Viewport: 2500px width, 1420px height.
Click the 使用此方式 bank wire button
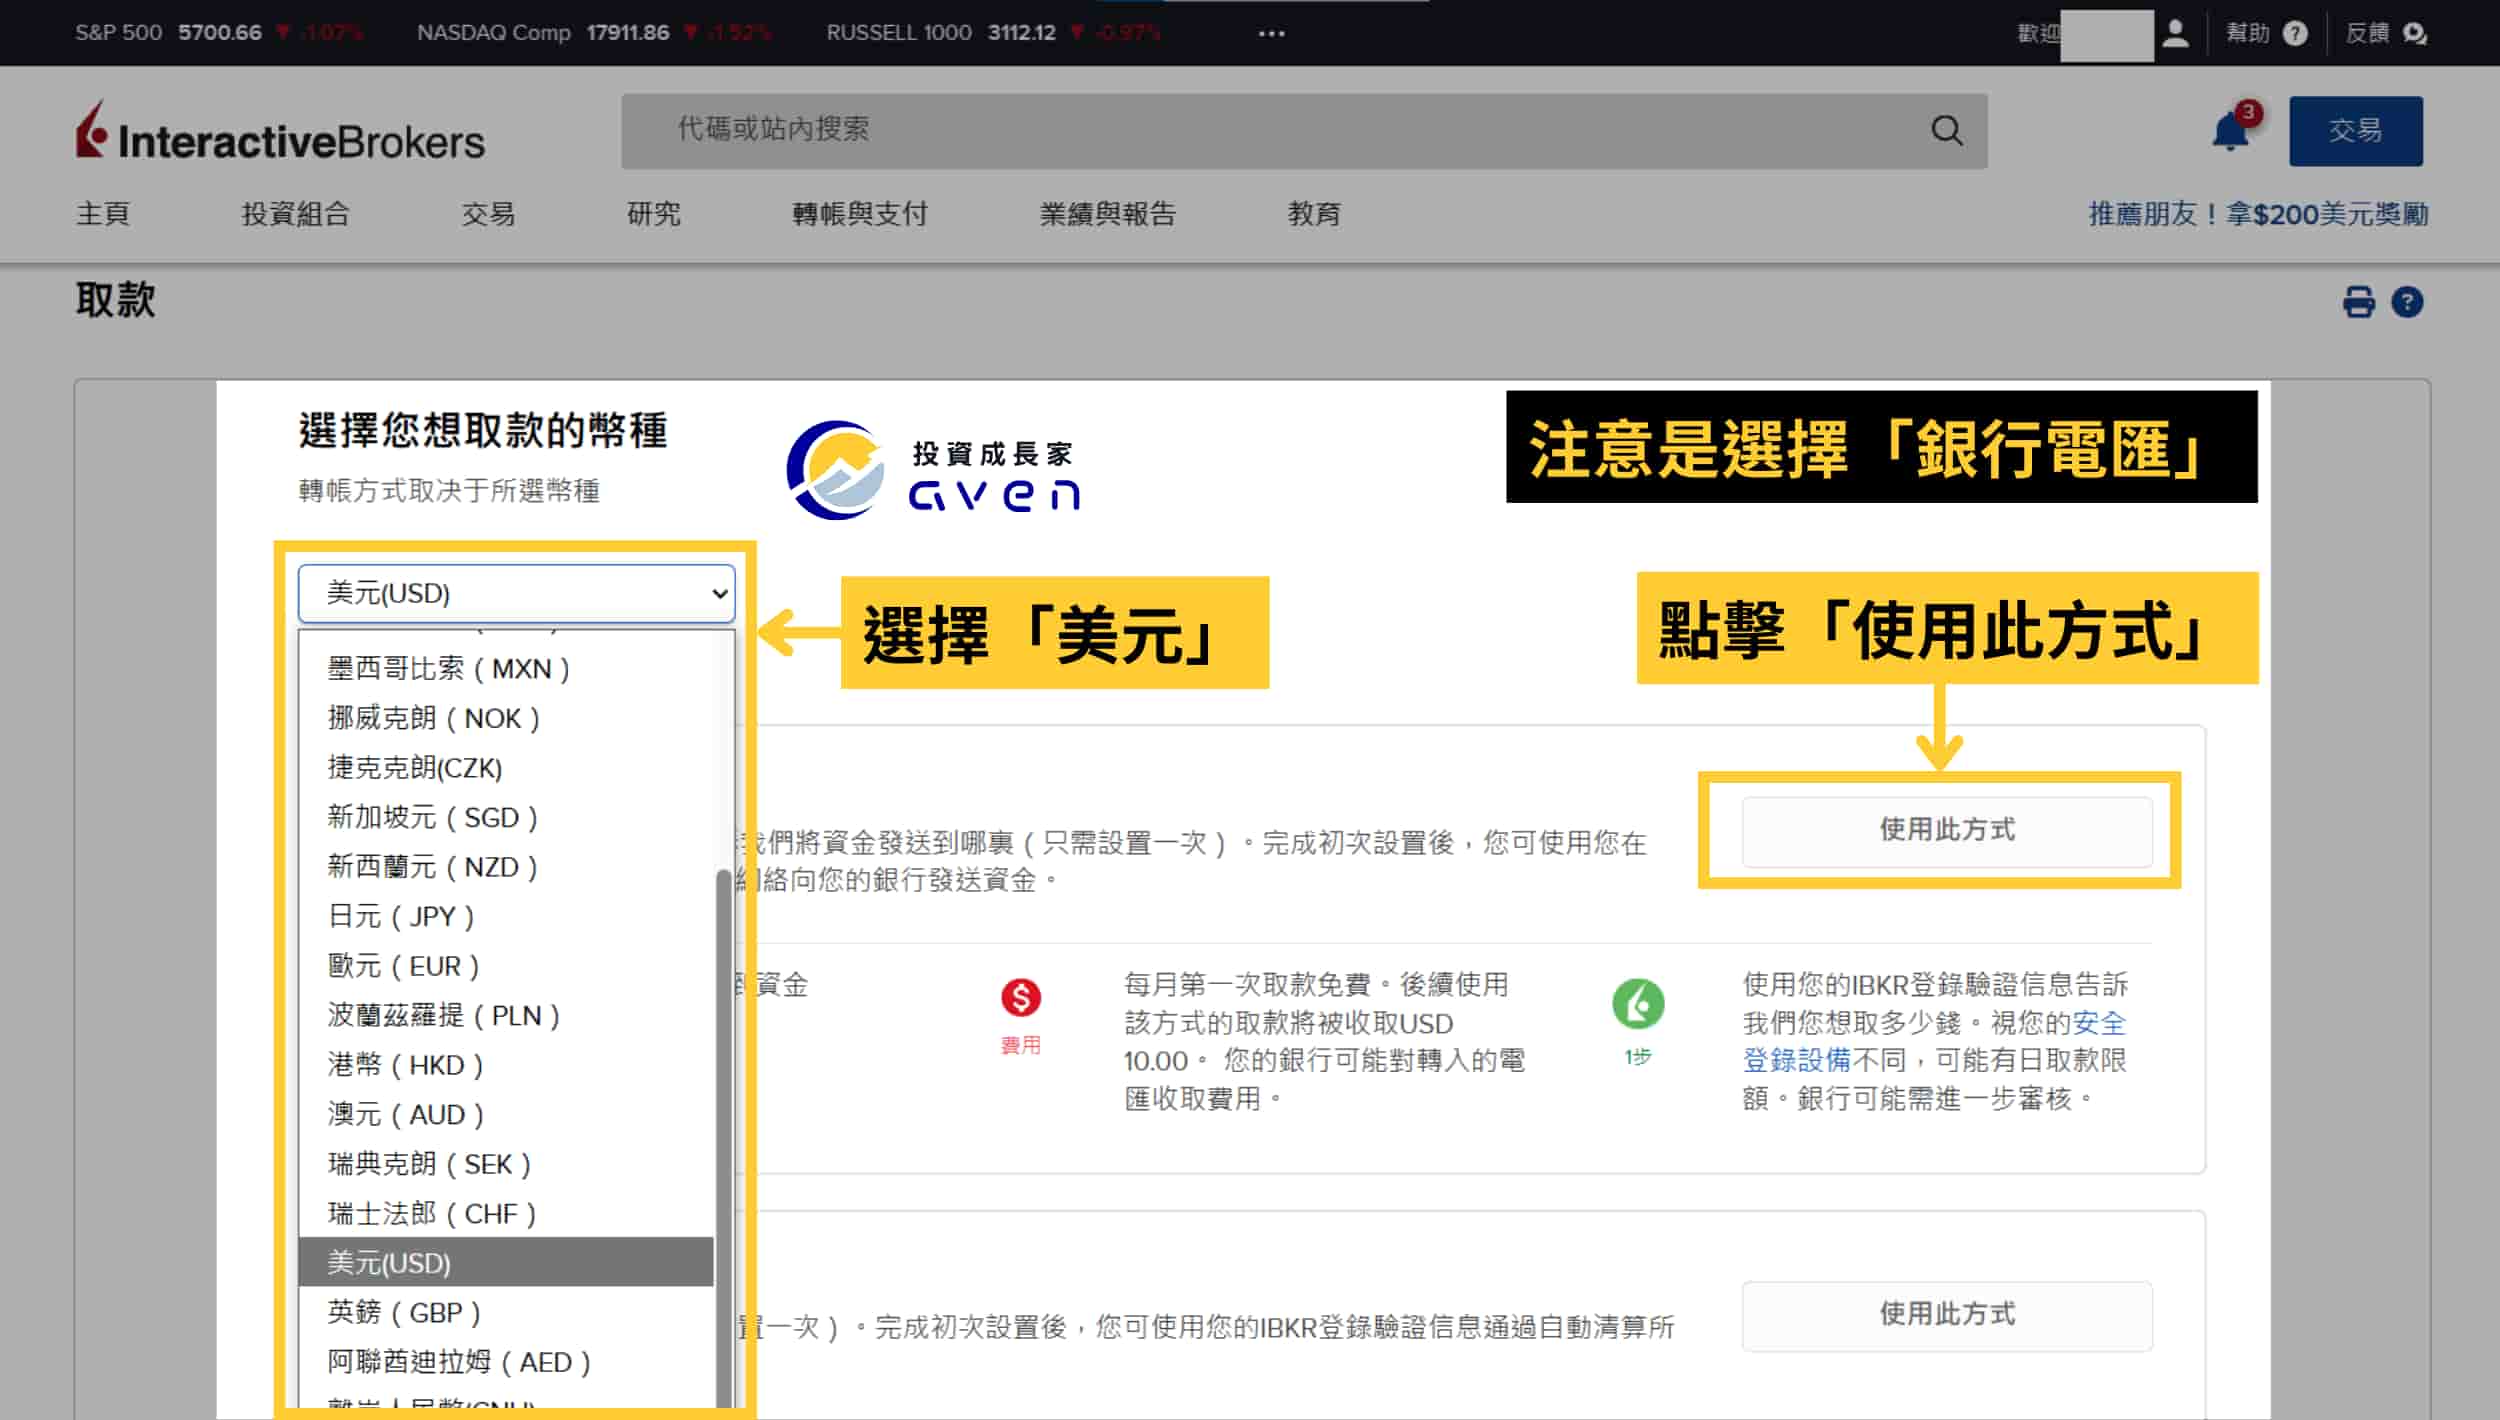(x=1946, y=830)
